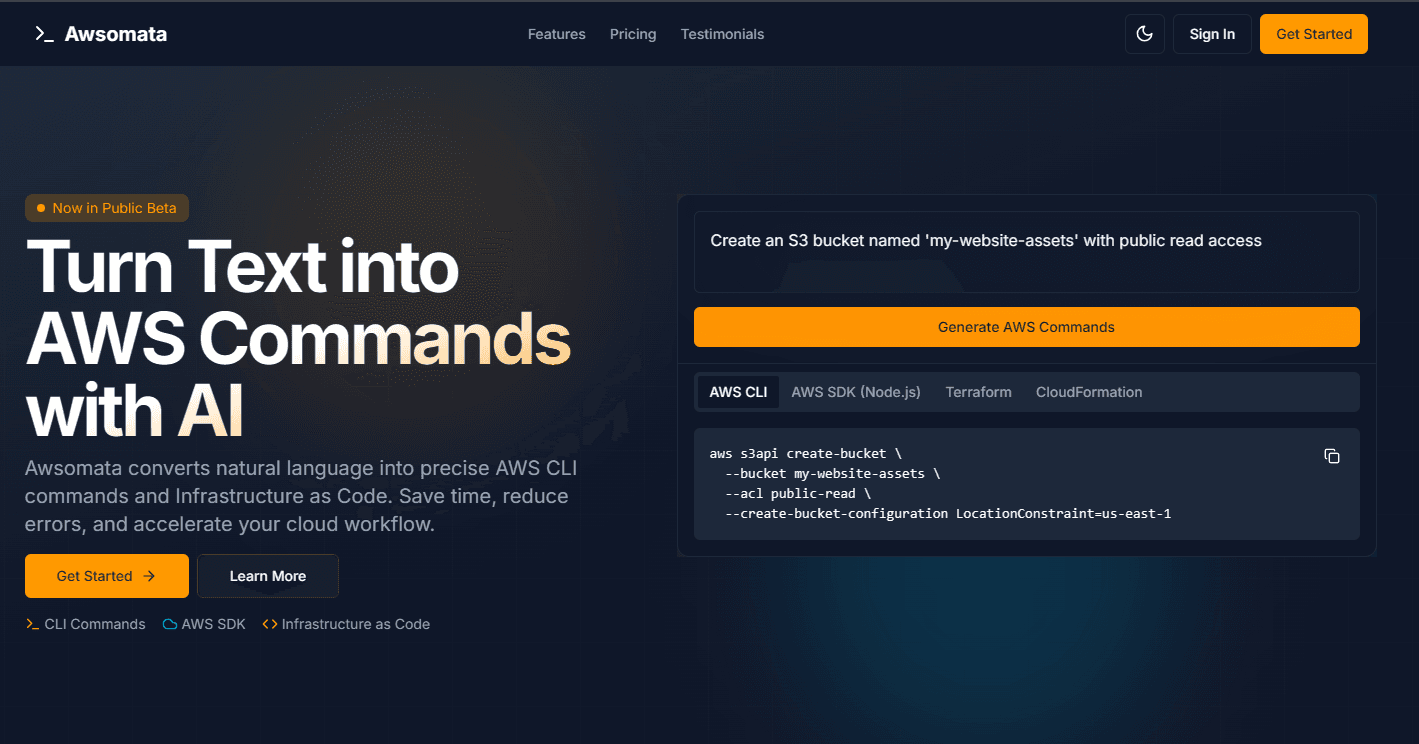Open the Features nav link
Image resolution: width=1419 pixels, height=744 pixels.
point(556,34)
